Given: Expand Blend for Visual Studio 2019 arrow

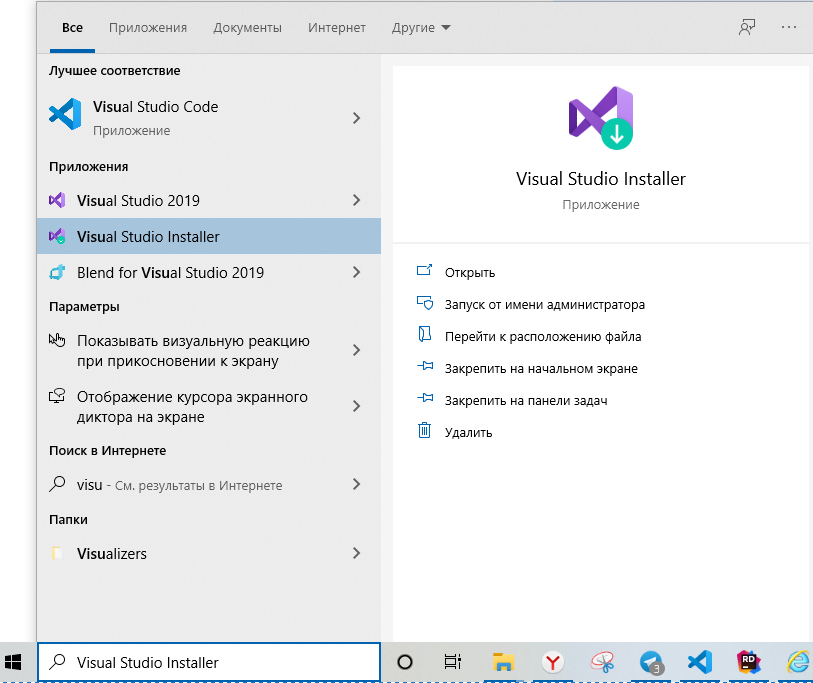Looking at the screenshot, I should coord(356,272).
